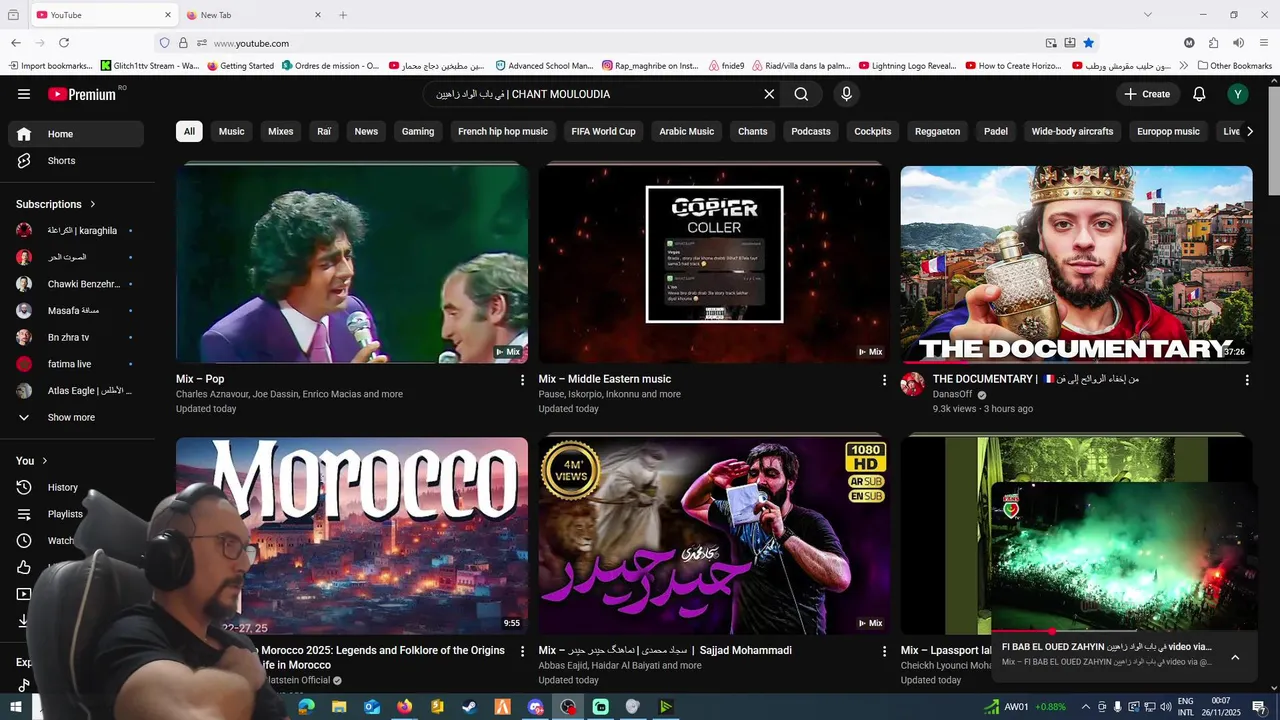Open the YouTube hamburger guide menu

click(x=24, y=94)
